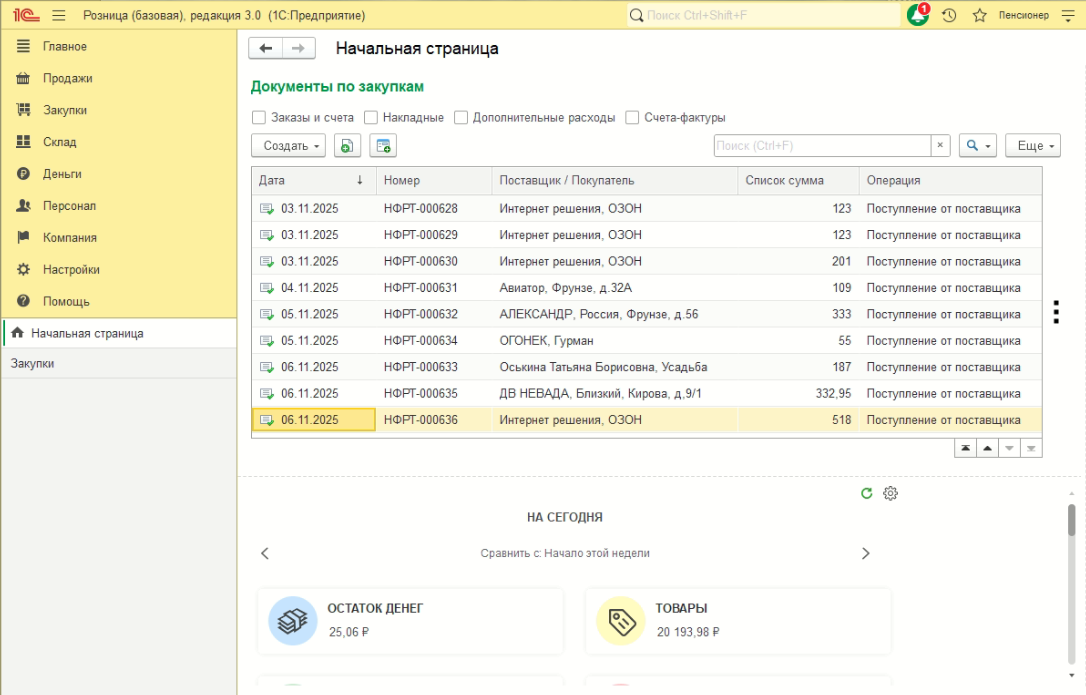Screen dimensions: 1086x695
Task: Open the hamburger functions menu in title bar
Action: 59,15
